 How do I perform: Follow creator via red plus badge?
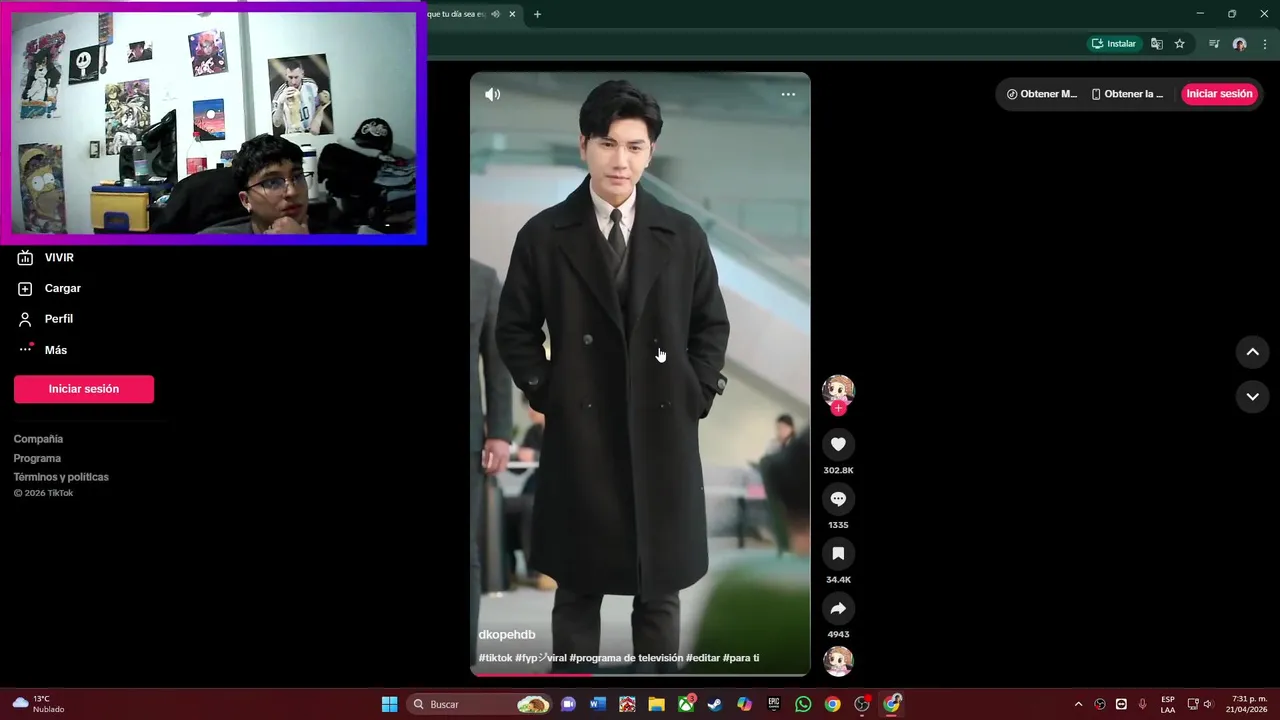(x=838, y=408)
